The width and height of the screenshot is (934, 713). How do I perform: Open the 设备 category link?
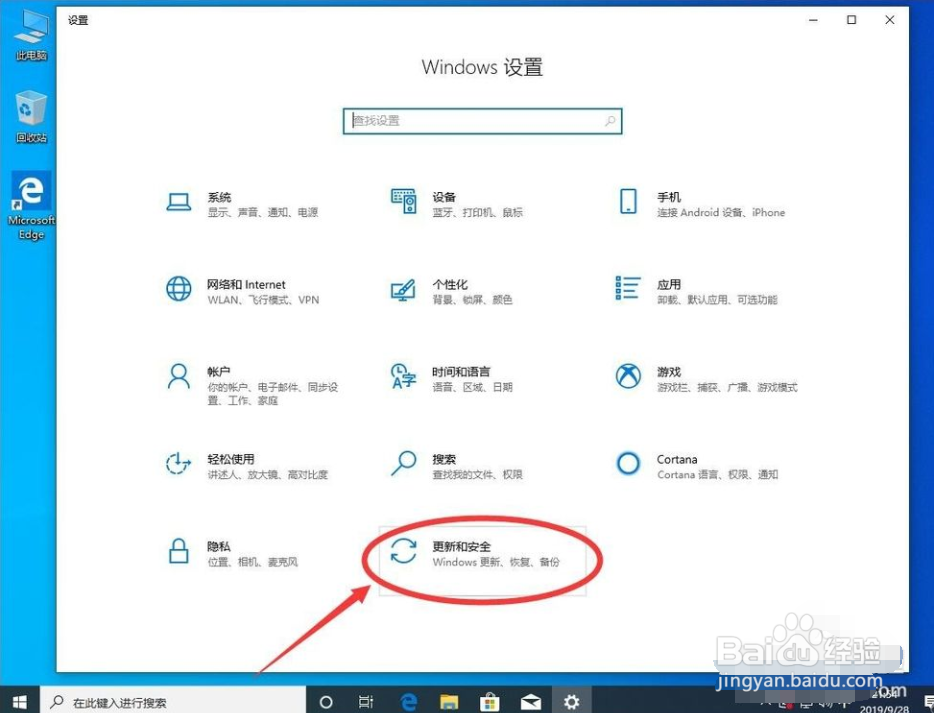pos(444,197)
